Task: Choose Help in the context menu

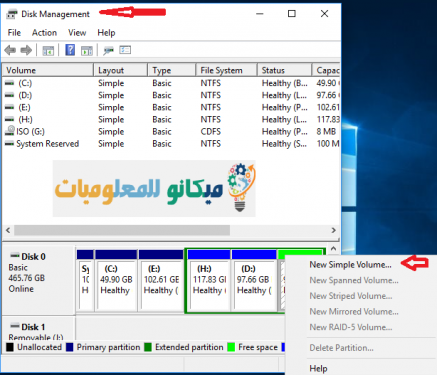Action: [x=318, y=368]
